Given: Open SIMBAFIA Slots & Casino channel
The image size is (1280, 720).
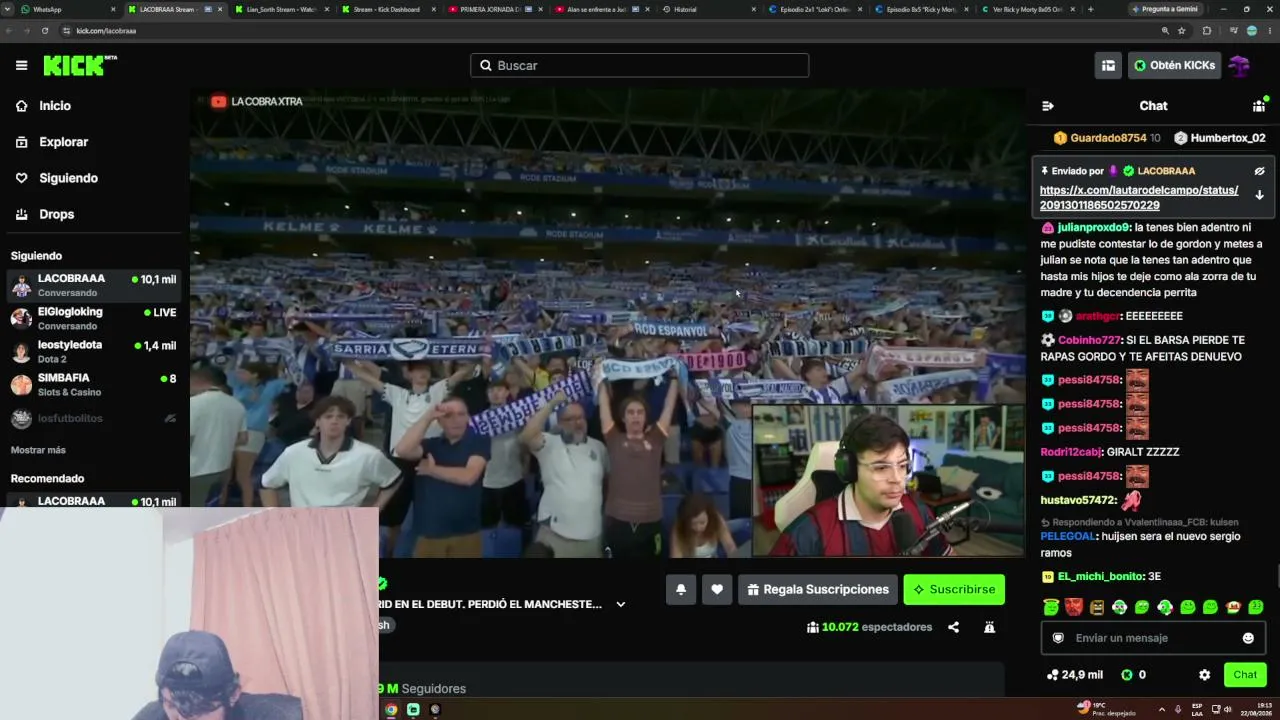Looking at the screenshot, I should click(94, 384).
